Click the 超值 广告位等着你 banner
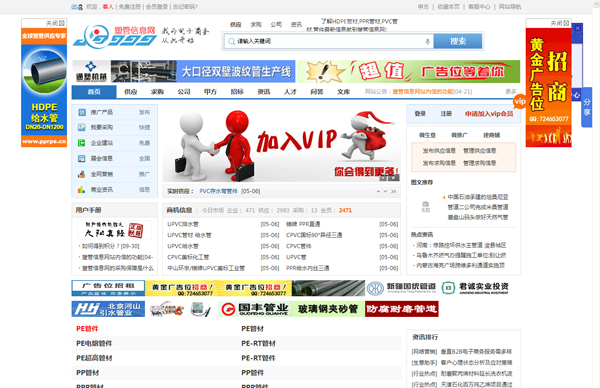The height and width of the screenshot is (388, 600). click(409, 71)
